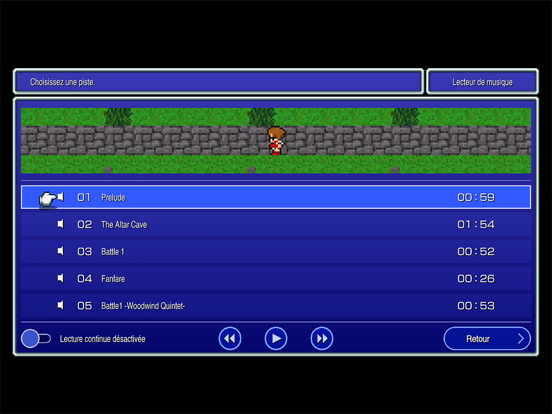Click the Lecteur de musique title box
552x414 pixels.
point(482,82)
